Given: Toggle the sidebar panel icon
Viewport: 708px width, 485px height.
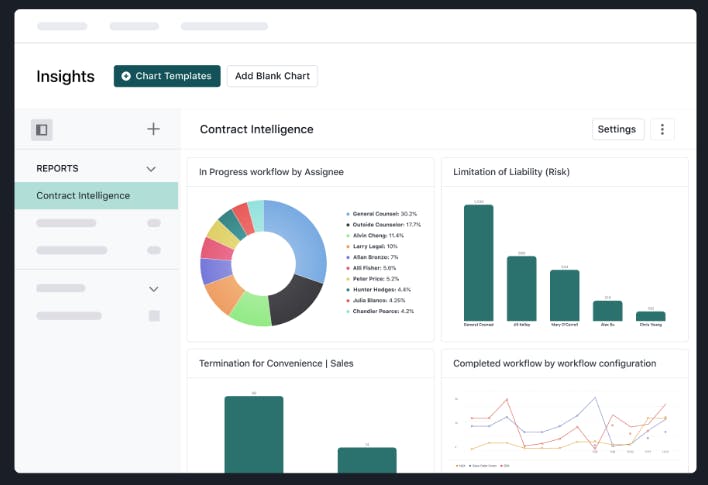Looking at the screenshot, I should click(42, 130).
